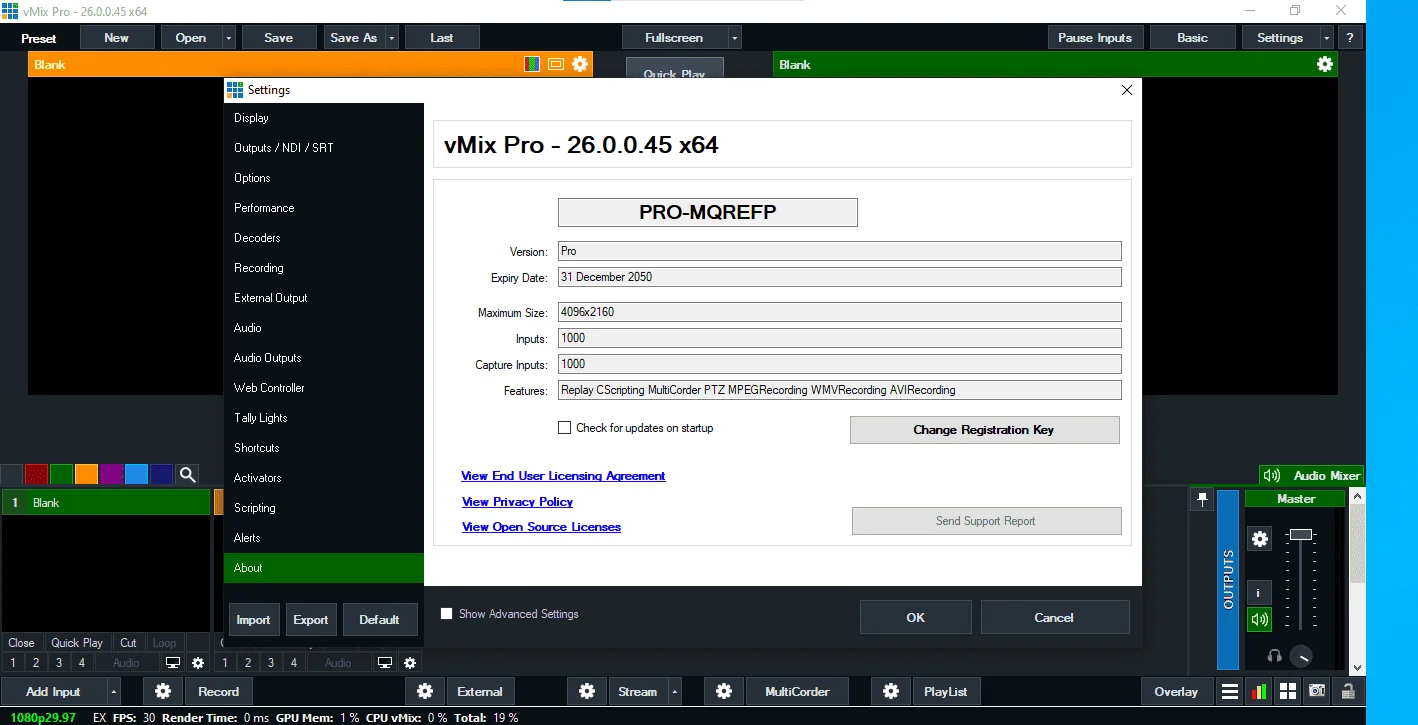This screenshot has width=1418, height=725.
Task: Open gear icon under second input
Action: pos(410,662)
